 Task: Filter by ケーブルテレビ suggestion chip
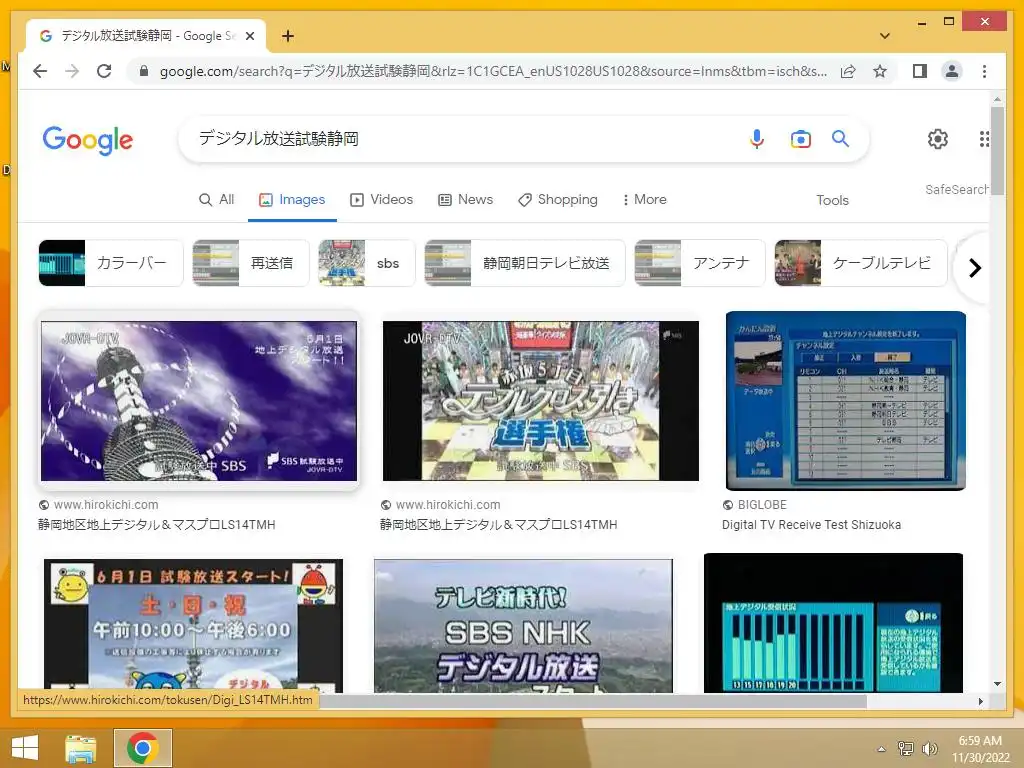(860, 263)
